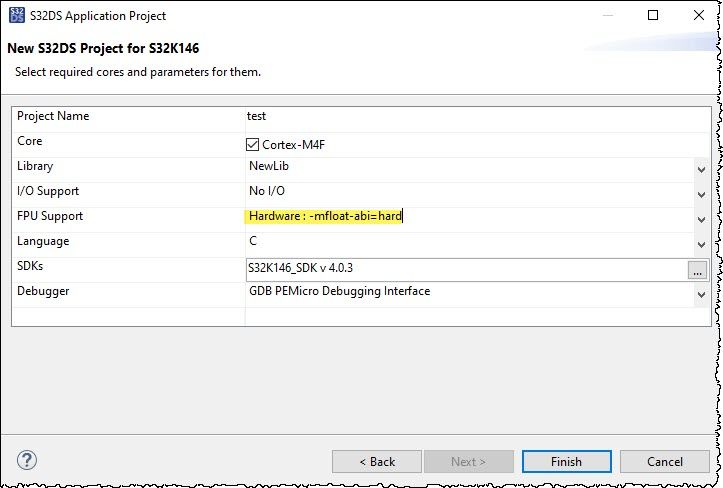This screenshot has width=723, height=488.
Task: Expand the Library dropdown arrow
Action: [701, 170]
